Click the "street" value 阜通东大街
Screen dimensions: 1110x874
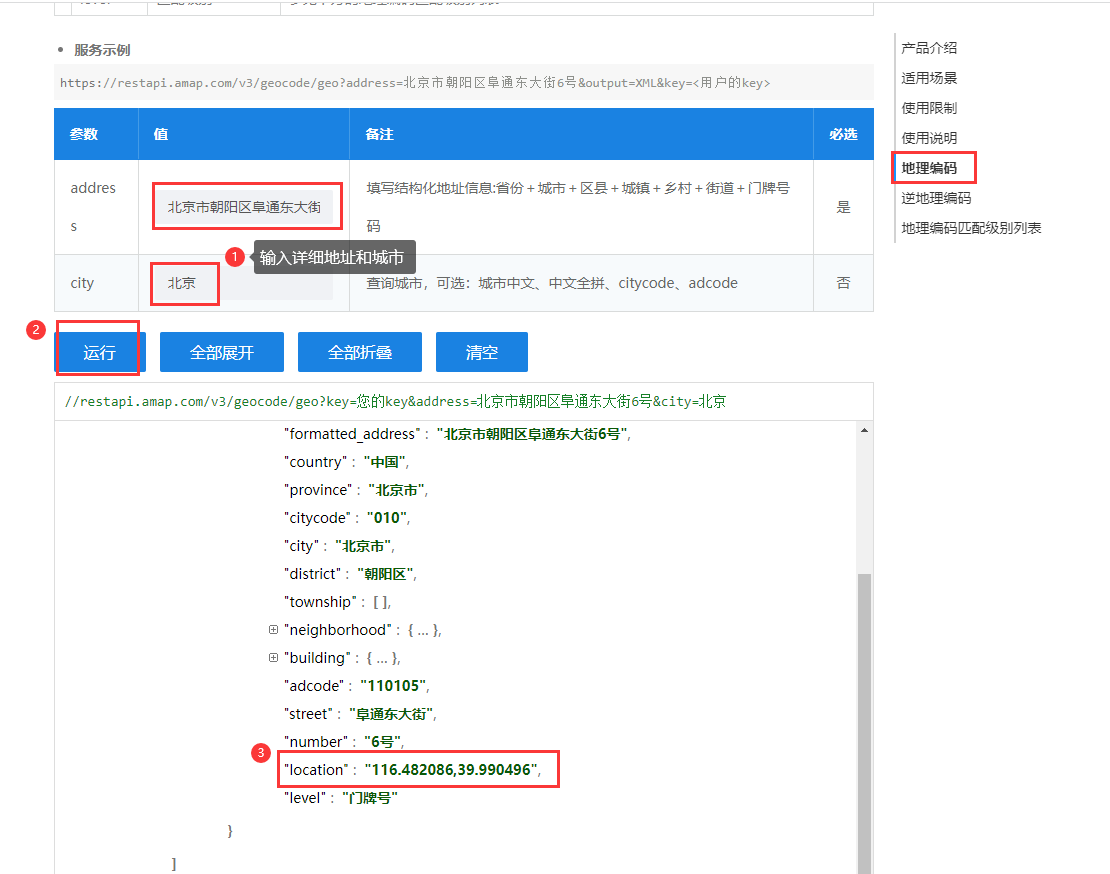pyautogui.click(x=391, y=714)
